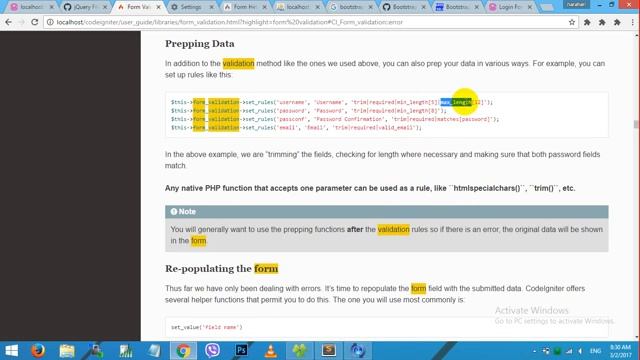Viewport: 640px width, 360px height.
Task: Click the scrollbar down arrow
Action: click(636, 338)
